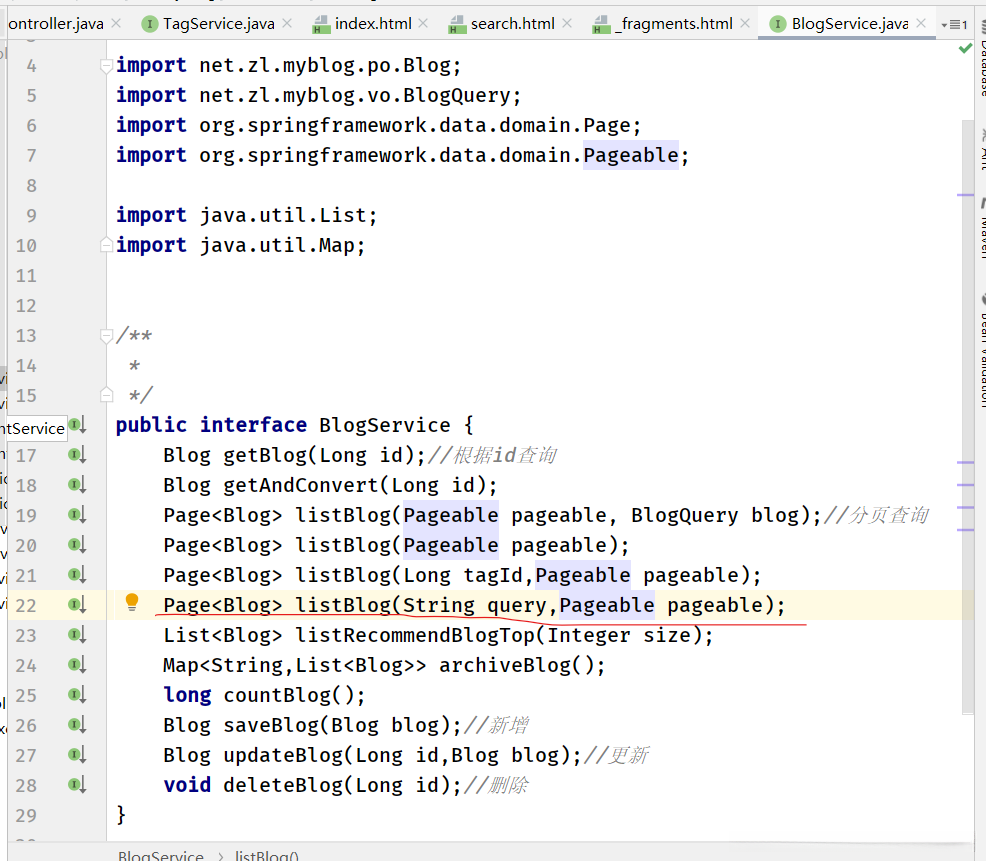Click the implementation gutter icon beside line 23
Screen dimensions: 986x861
click(77, 635)
